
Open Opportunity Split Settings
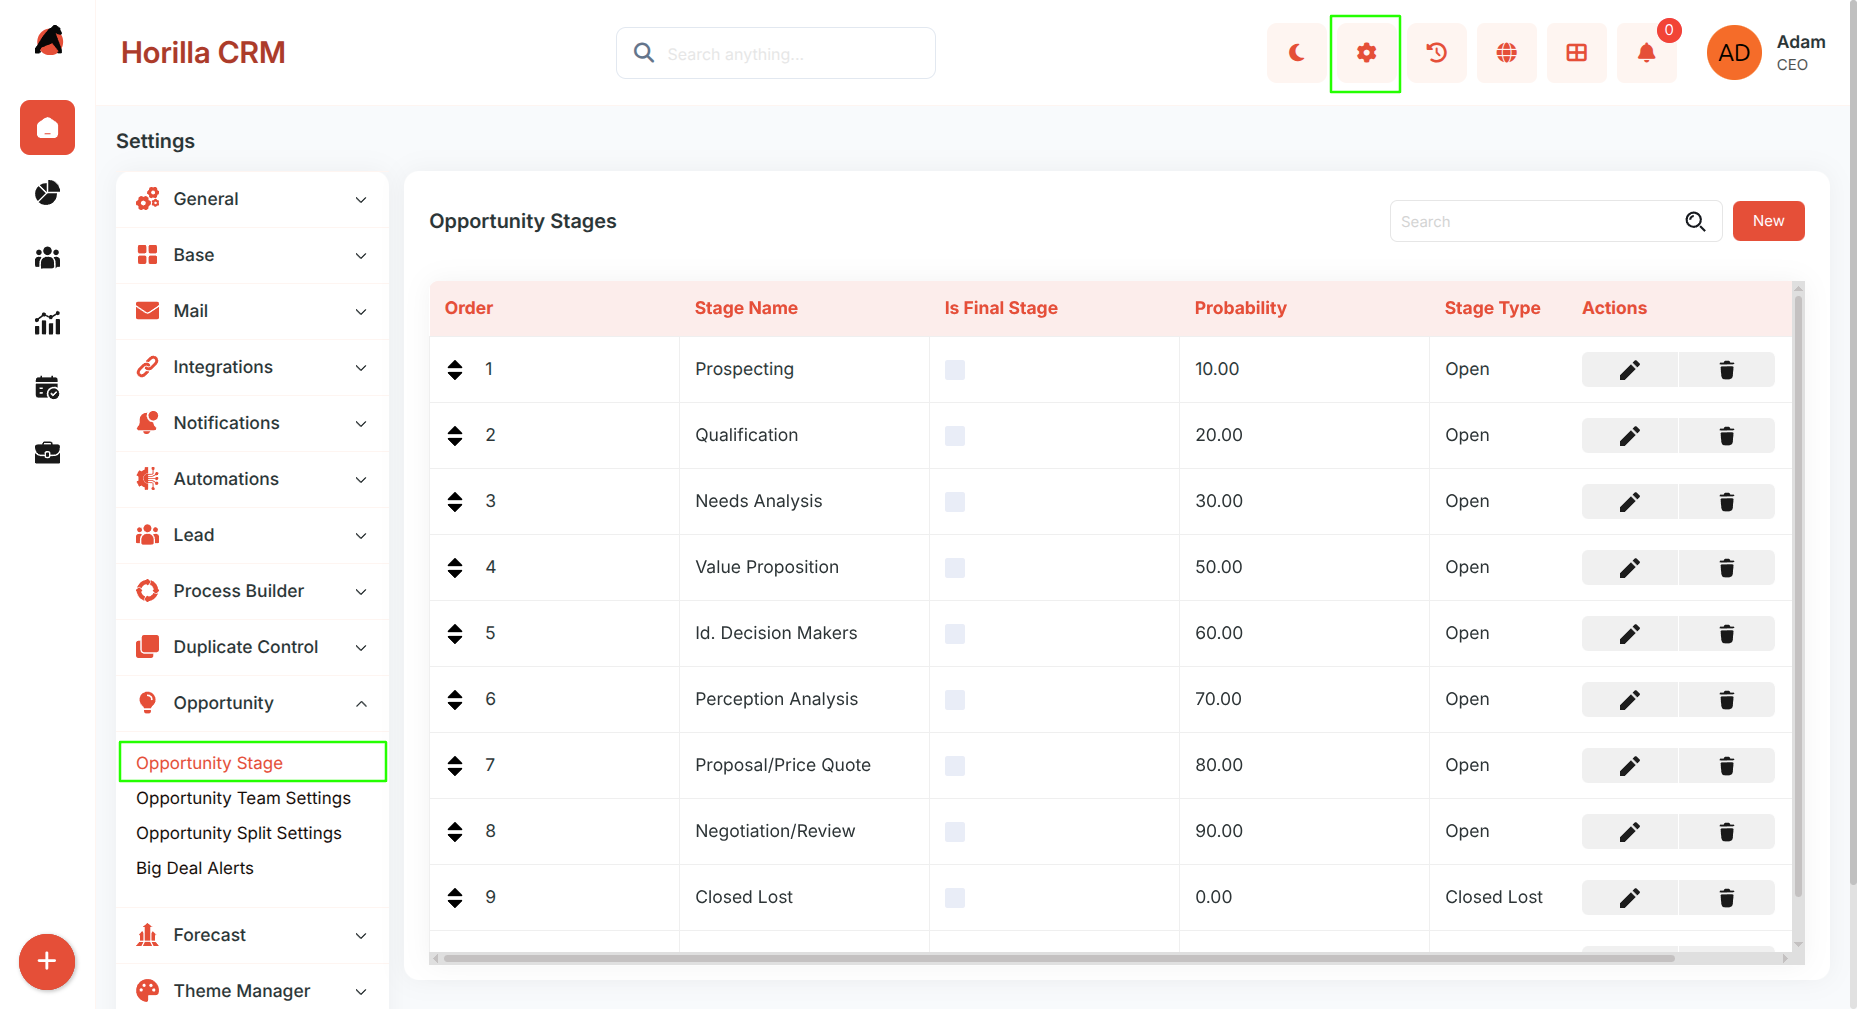click(239, 833)
